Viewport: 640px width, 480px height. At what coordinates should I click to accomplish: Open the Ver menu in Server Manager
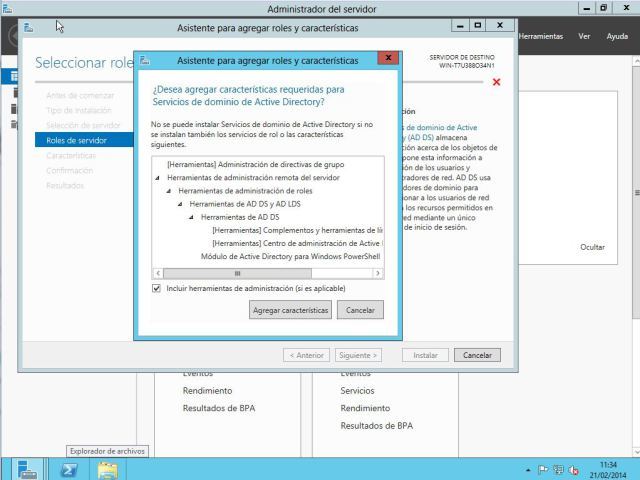[x=584, y=36]
